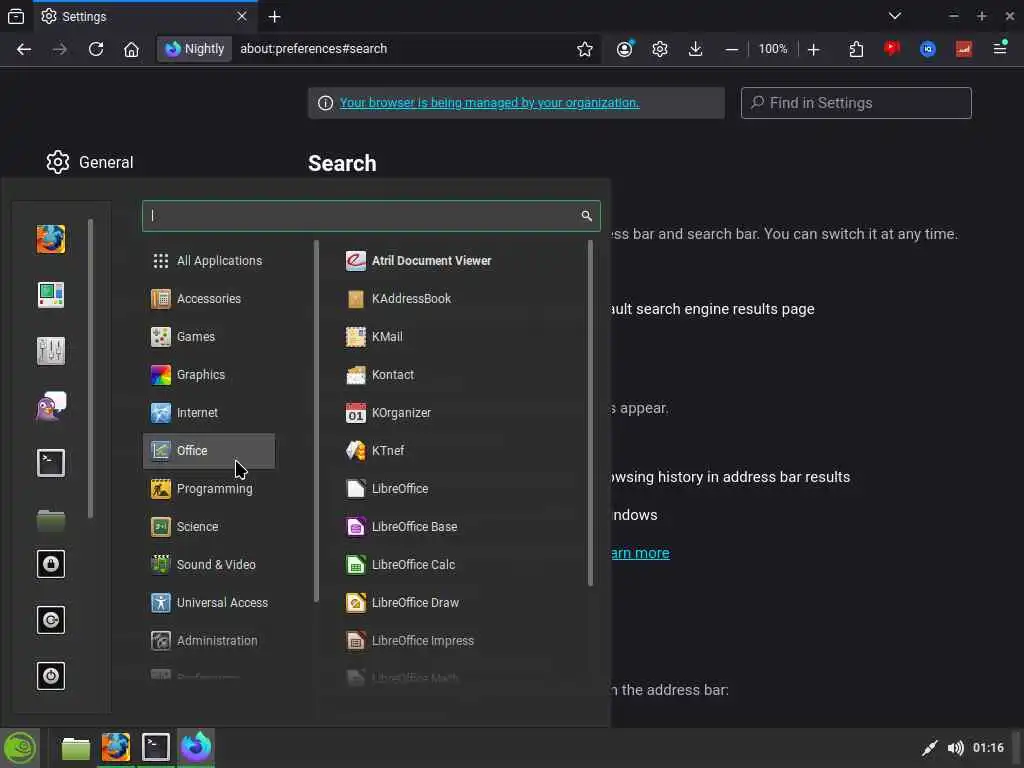
Task: Launch Software Manager from the favorites sidebar
Action: click(x=51, y=295)
